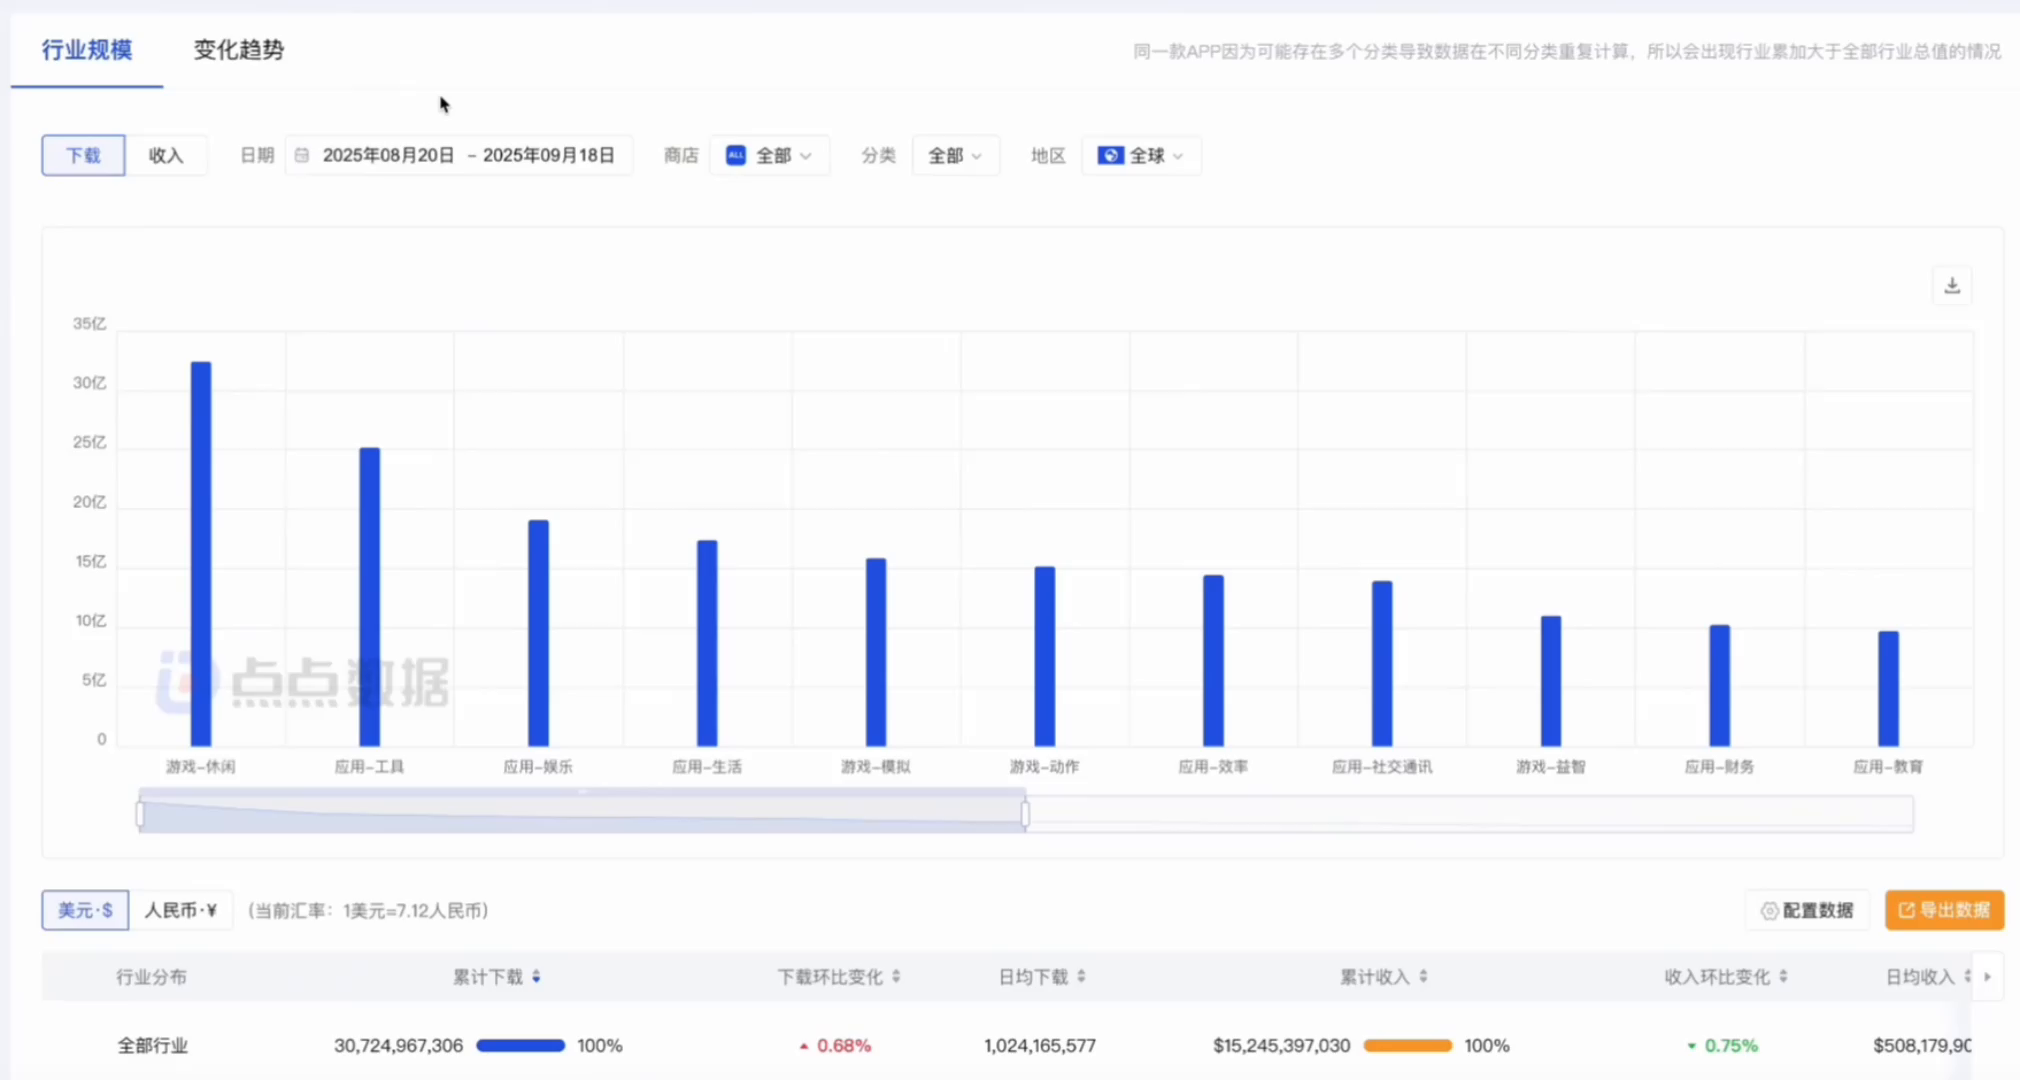Screen dimensions: 2020x1080
Task: Select 美元·$ currency option
Action: (x=85, y=910)
